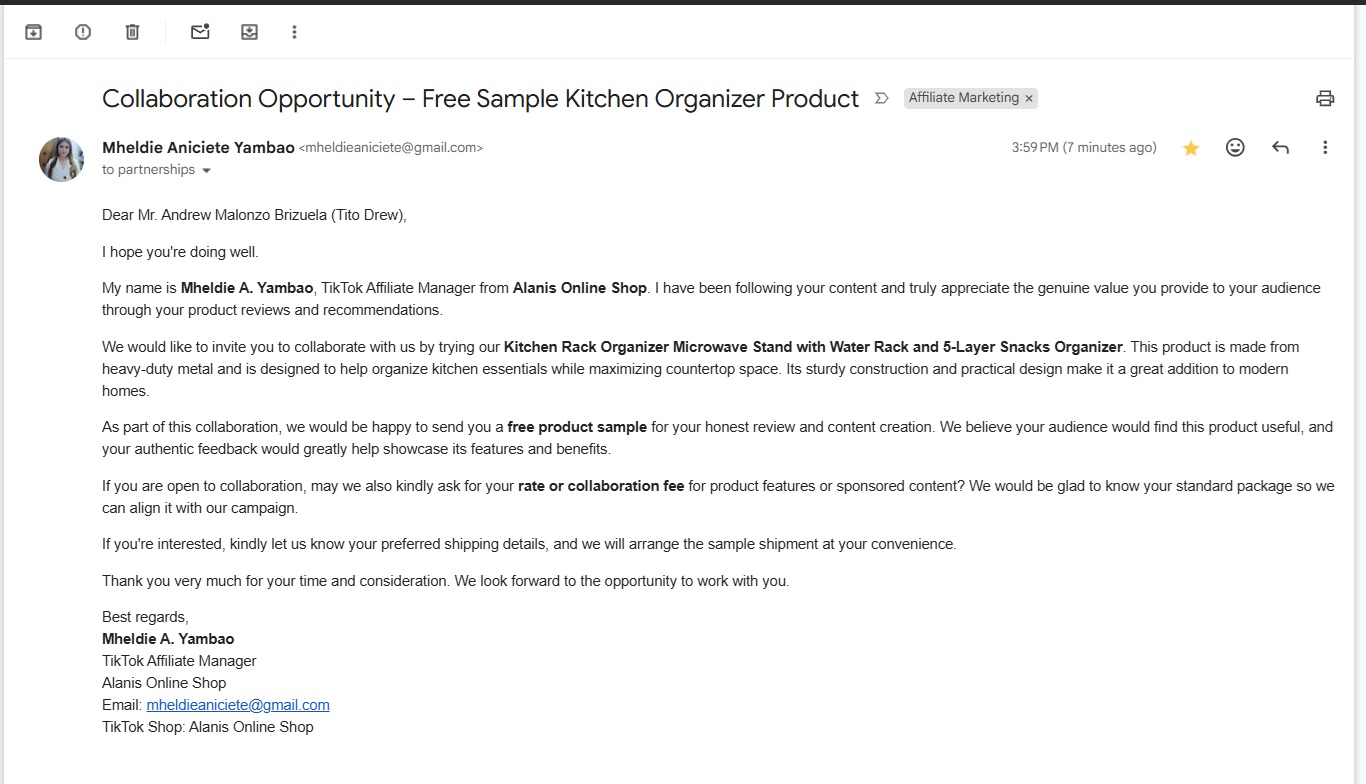Toggle the yellow star on this message
Viewport: 1366px width, 784px height.
click(1191, 148)
